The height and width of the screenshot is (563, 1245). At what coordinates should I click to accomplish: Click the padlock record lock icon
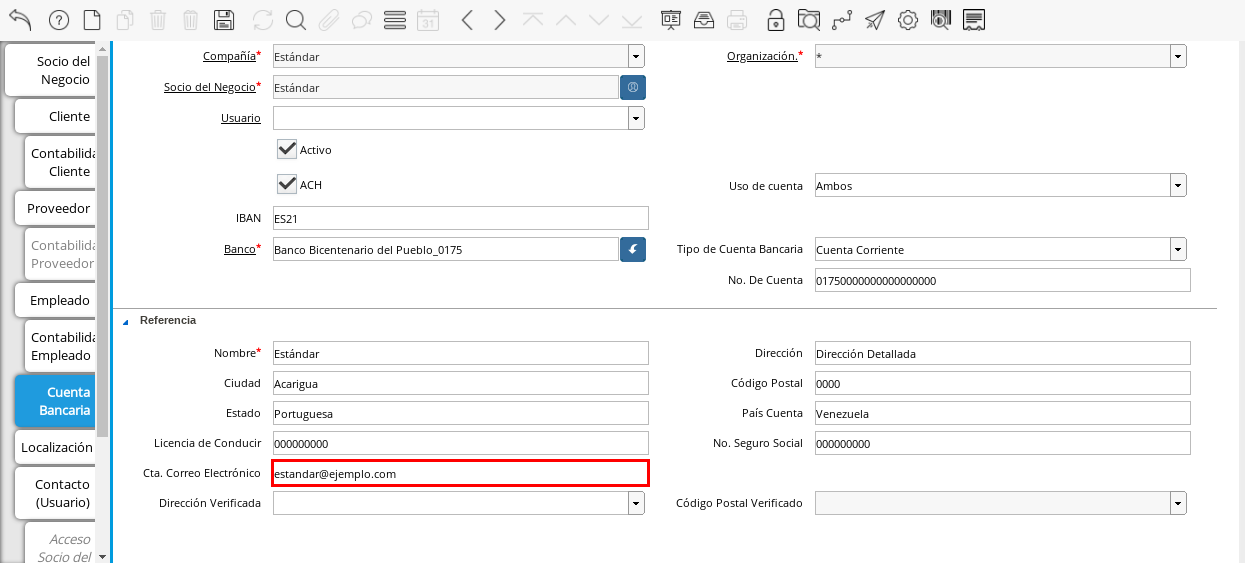click(776, 20)
